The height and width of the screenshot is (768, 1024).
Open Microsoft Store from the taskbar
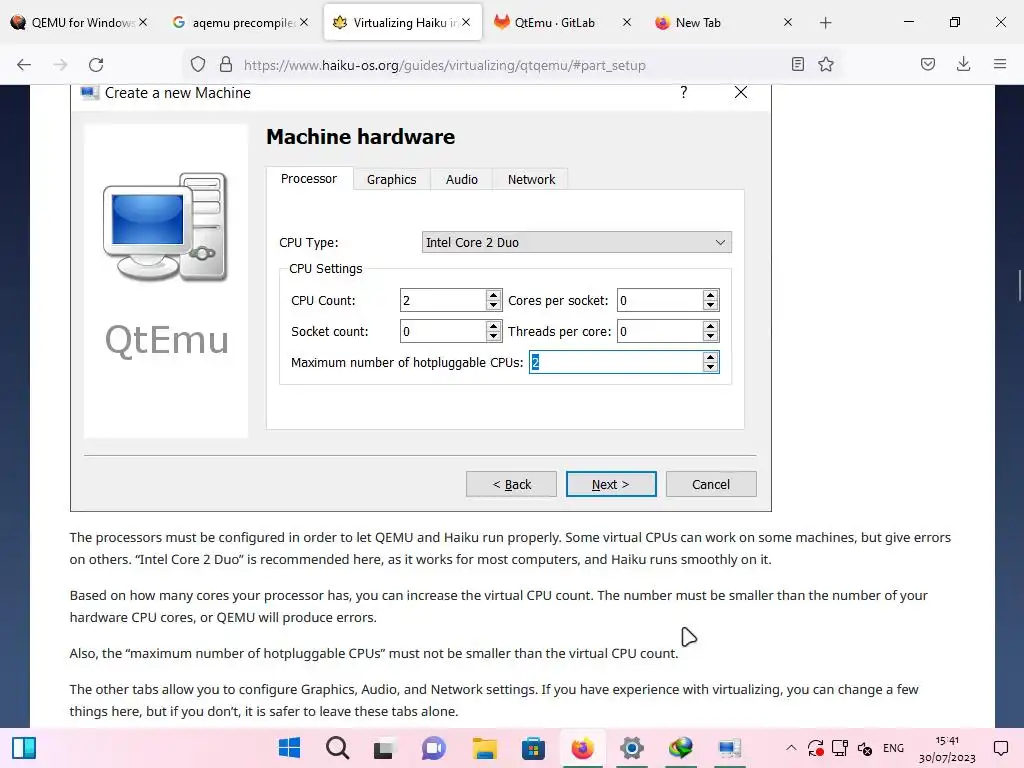tap(533, 748)
